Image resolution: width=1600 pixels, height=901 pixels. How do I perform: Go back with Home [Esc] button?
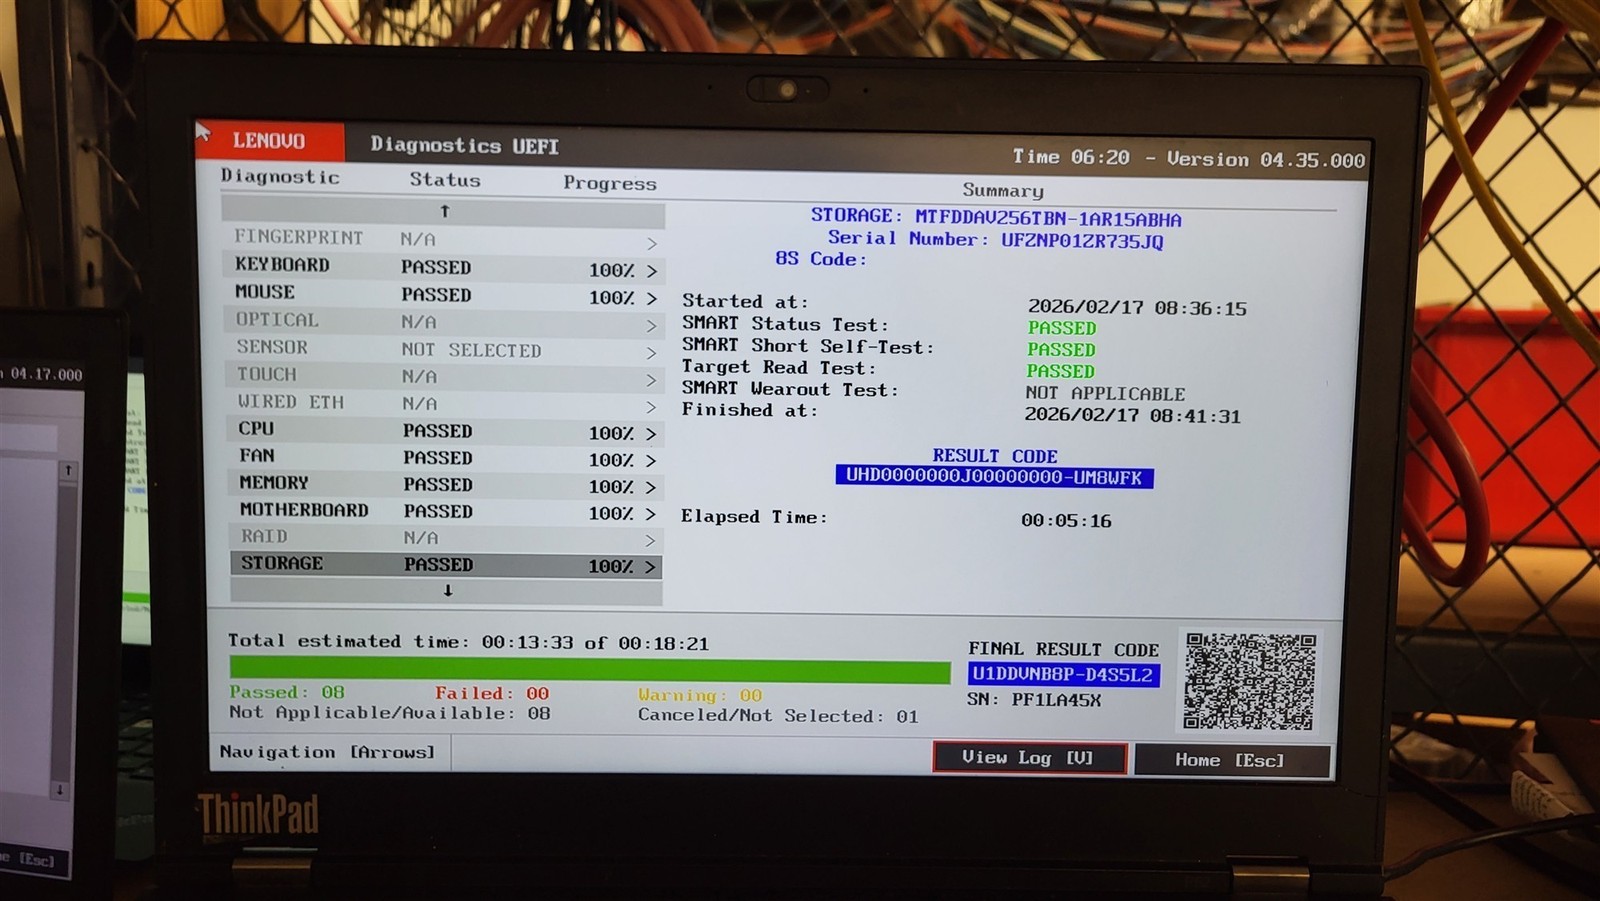[1231, 760]
